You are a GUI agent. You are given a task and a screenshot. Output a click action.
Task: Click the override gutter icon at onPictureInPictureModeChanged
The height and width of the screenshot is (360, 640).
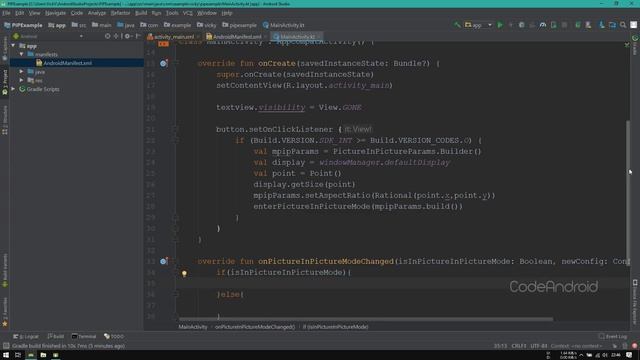click(x=163, y=261)
